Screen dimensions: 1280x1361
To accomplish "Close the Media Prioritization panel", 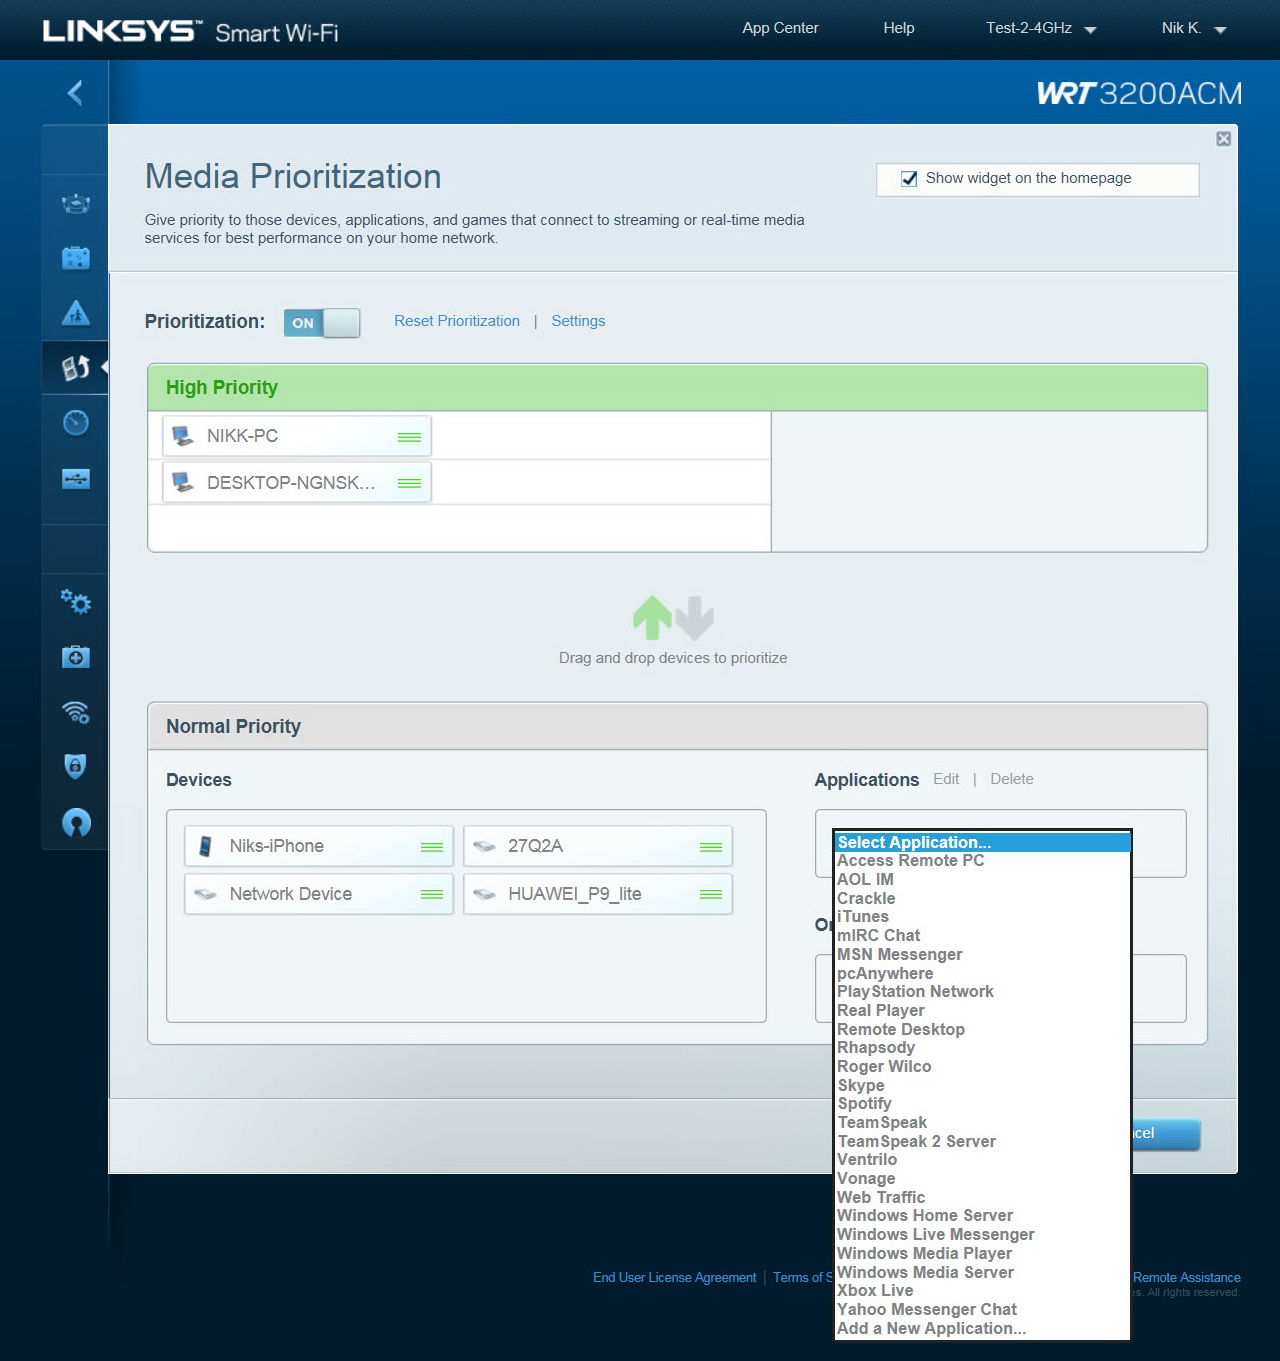I will 1223,139.
